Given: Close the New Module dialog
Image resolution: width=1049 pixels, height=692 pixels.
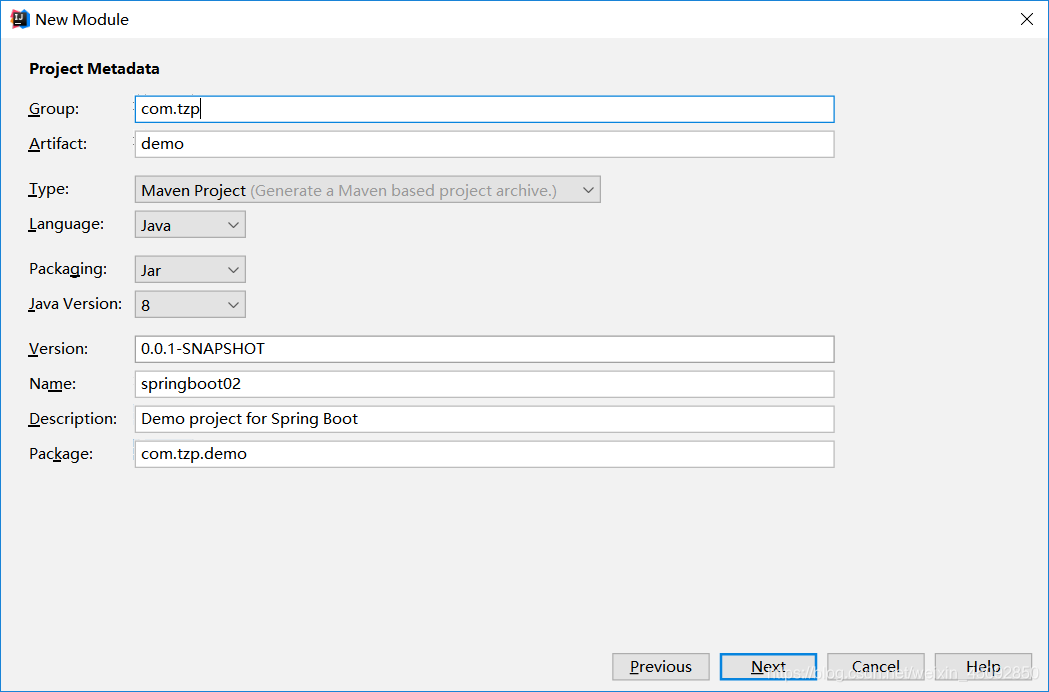Looking at the screenshot, I should click(x=1026, y=19).
